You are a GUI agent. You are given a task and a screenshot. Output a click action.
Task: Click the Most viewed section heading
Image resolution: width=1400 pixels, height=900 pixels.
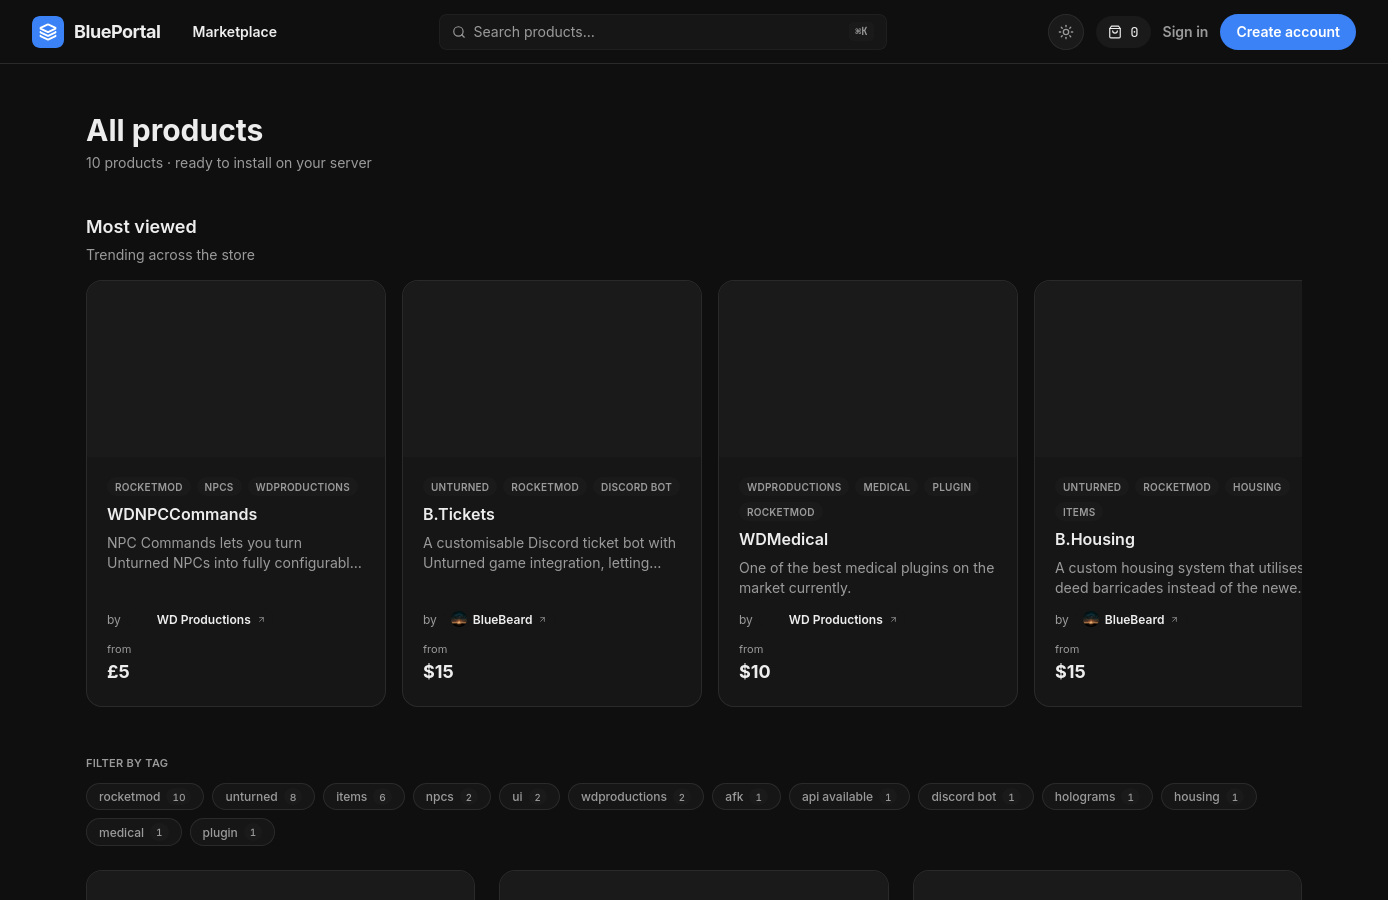pos(141,227)
